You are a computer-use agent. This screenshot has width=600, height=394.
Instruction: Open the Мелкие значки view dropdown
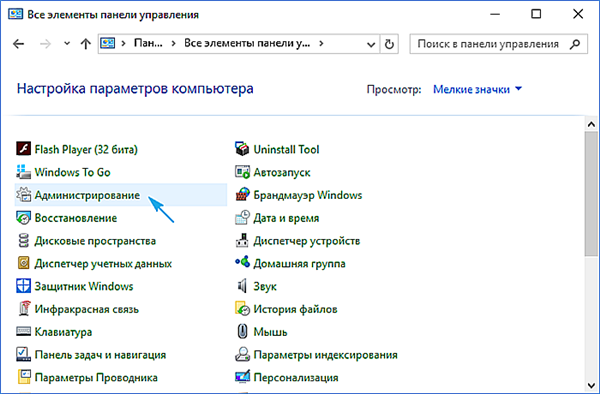pyautogui.click(x=477, y=89)
